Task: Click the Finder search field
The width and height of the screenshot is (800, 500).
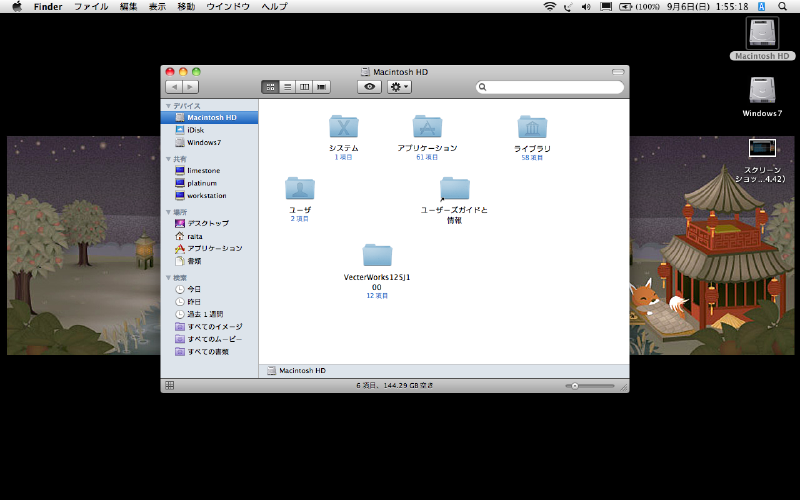Action: click(549, 87)
